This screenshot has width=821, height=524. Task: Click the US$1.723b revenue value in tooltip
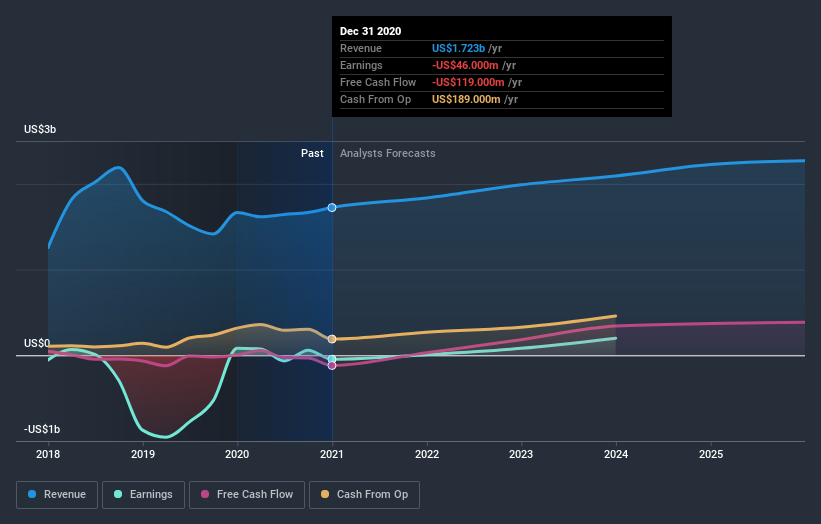click(x=458, y=48)
